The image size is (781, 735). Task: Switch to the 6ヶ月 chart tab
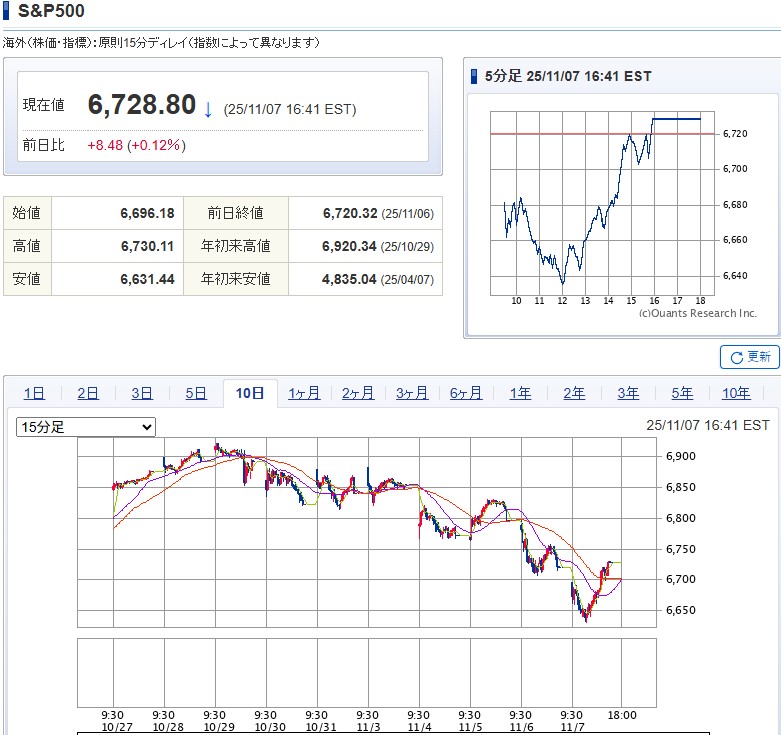(466, 394)
